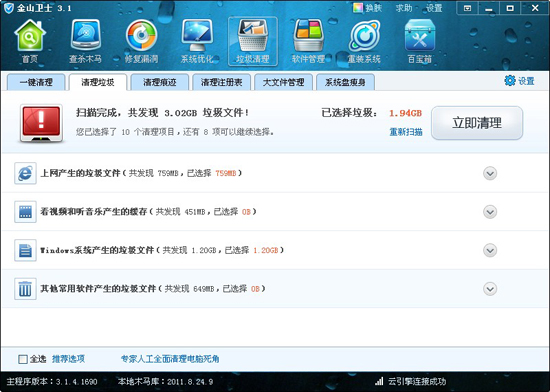
Task: Switch to the 大文件管理 tab
Action: [283, 82]
